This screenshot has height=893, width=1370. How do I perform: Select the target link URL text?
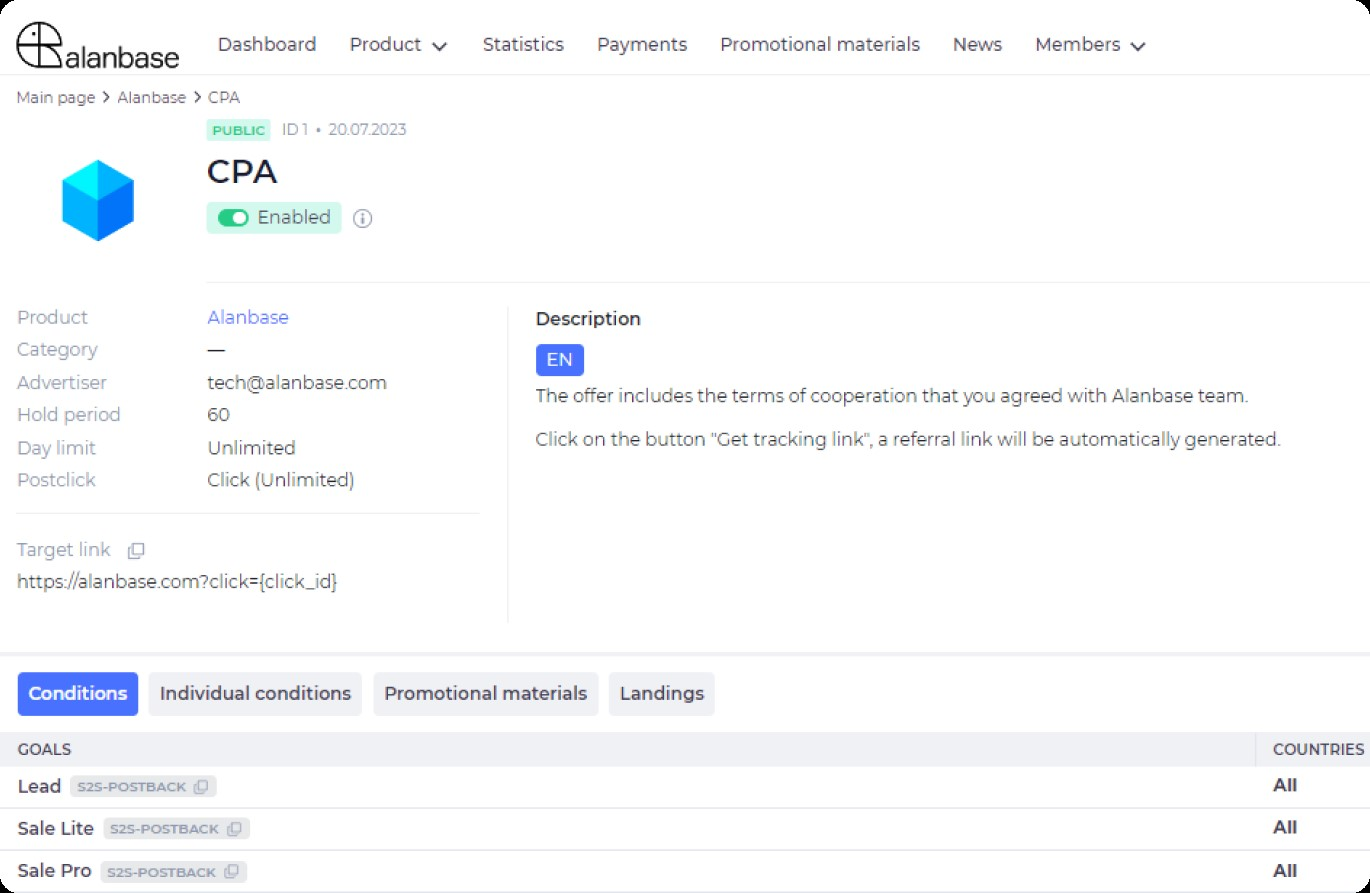pyautogui.click(x=177, y=581)
